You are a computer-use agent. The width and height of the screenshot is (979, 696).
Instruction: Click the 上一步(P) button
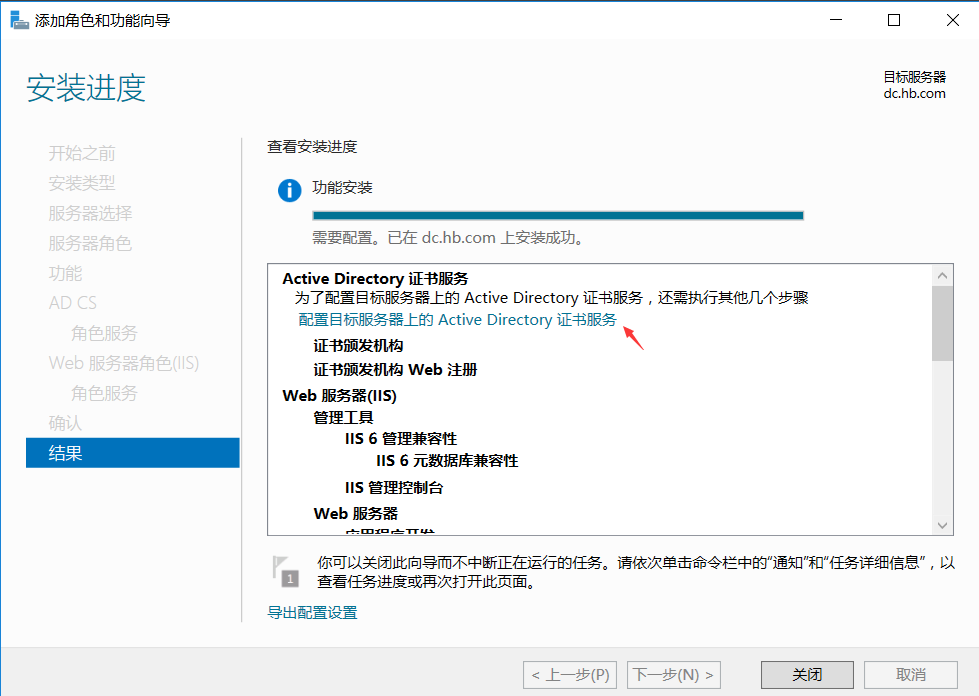tap(570, 675)
